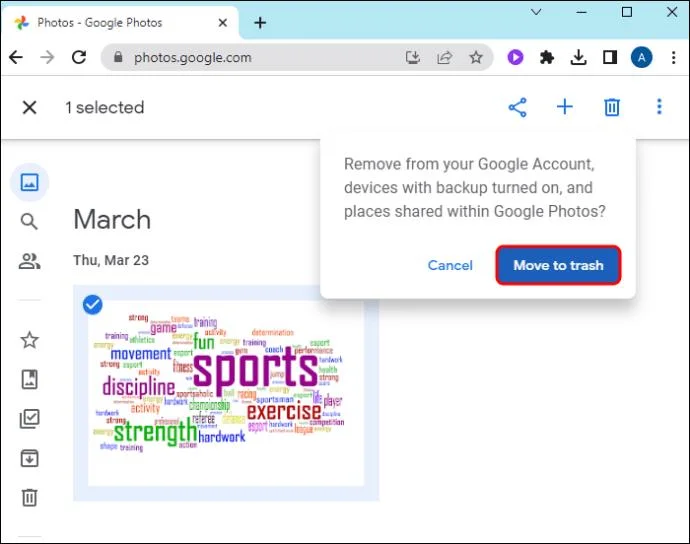
Task: Bookmark this page with star icon
Action: pos(476,57)
